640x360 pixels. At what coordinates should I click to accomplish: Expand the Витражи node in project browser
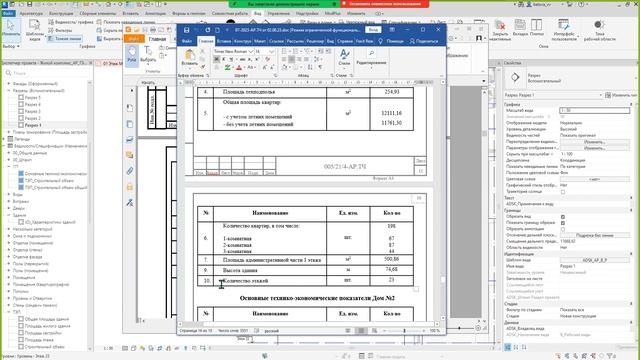9,201
